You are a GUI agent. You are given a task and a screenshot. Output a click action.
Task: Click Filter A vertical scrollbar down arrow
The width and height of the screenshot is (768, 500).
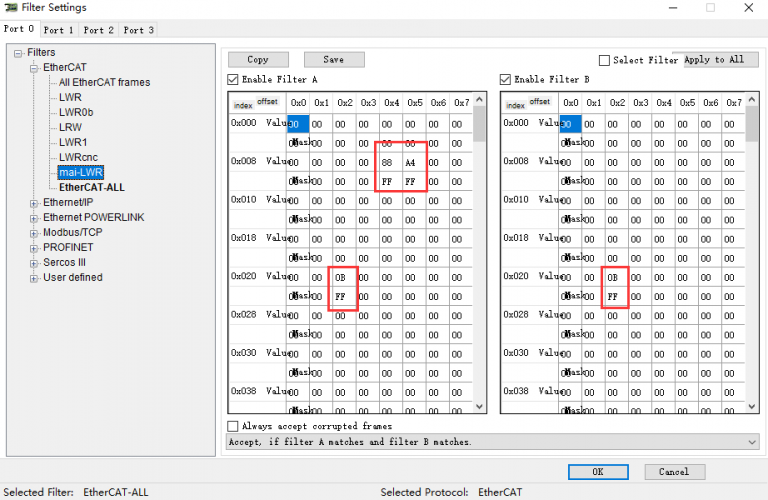[479, 406]
